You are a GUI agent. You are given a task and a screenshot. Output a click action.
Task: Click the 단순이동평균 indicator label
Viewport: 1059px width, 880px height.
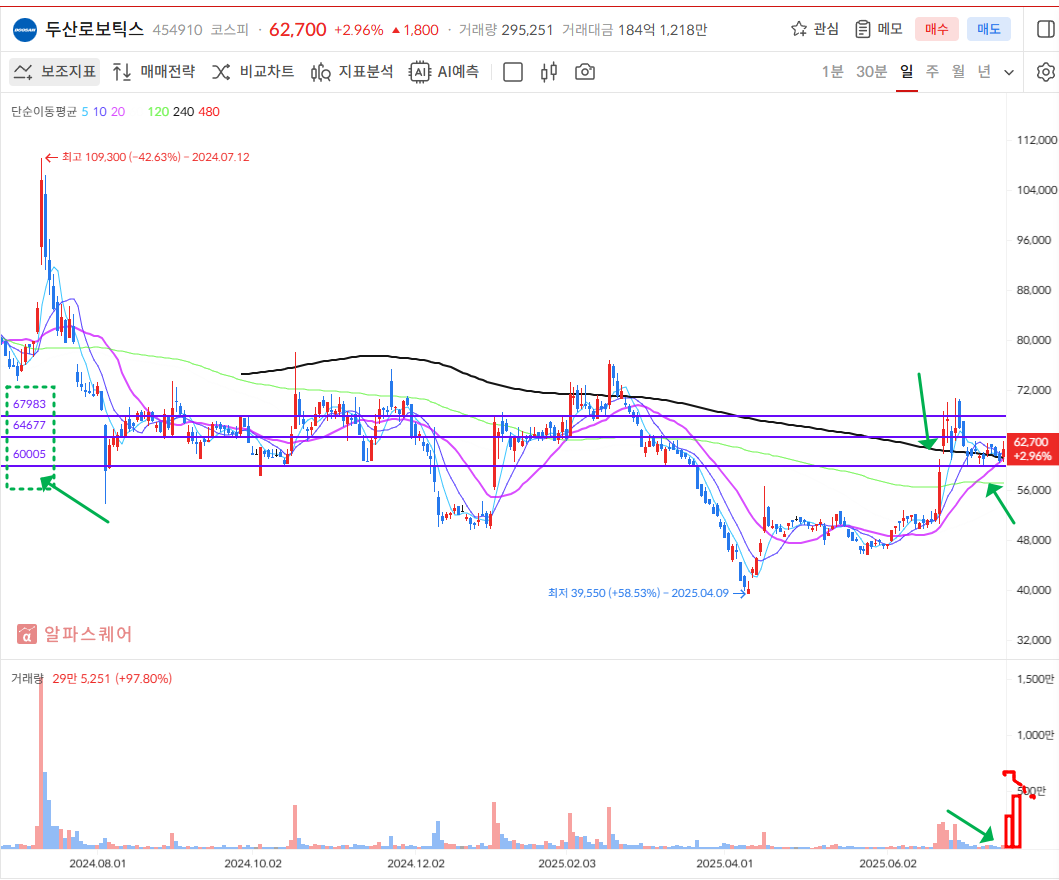44,111
